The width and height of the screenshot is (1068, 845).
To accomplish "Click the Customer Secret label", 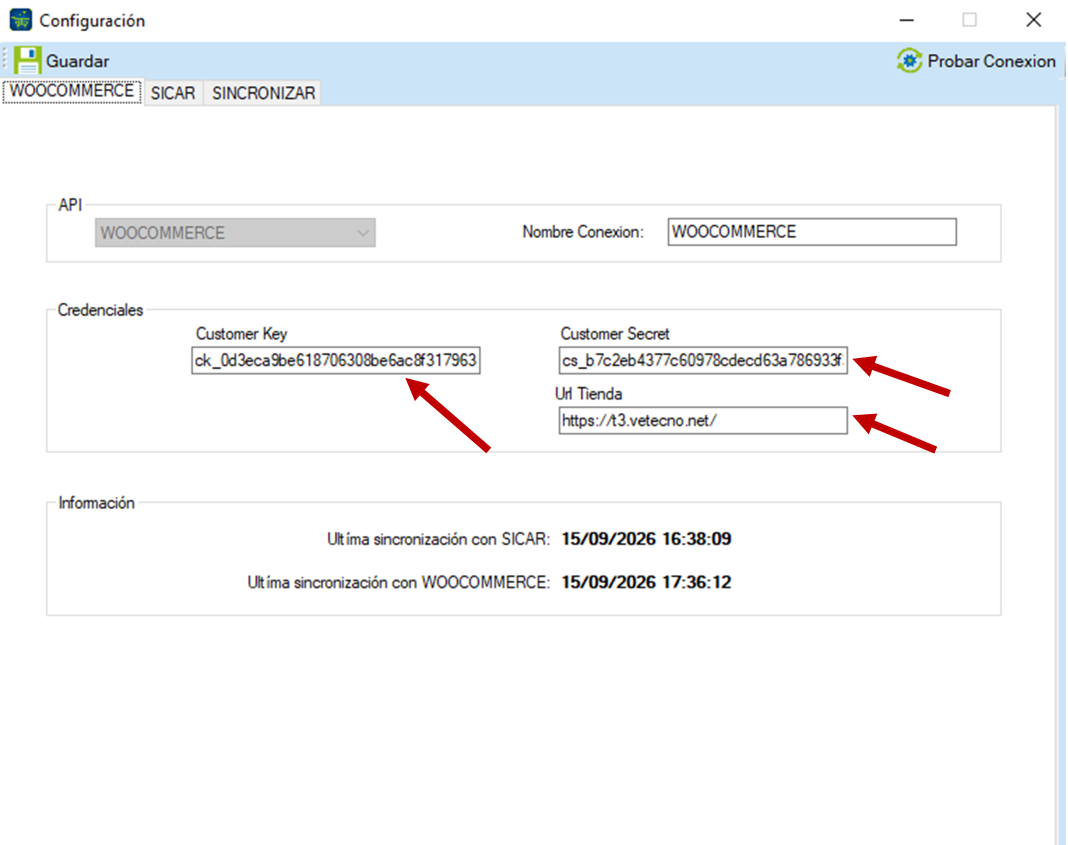I will click(x=614, y=334).
